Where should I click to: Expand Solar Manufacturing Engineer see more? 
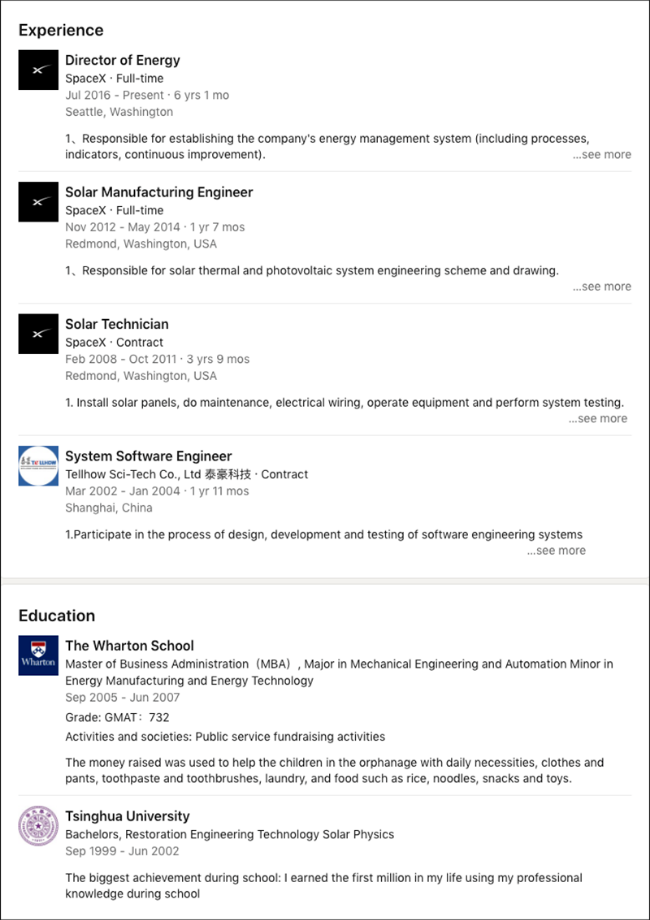(602, 286)
